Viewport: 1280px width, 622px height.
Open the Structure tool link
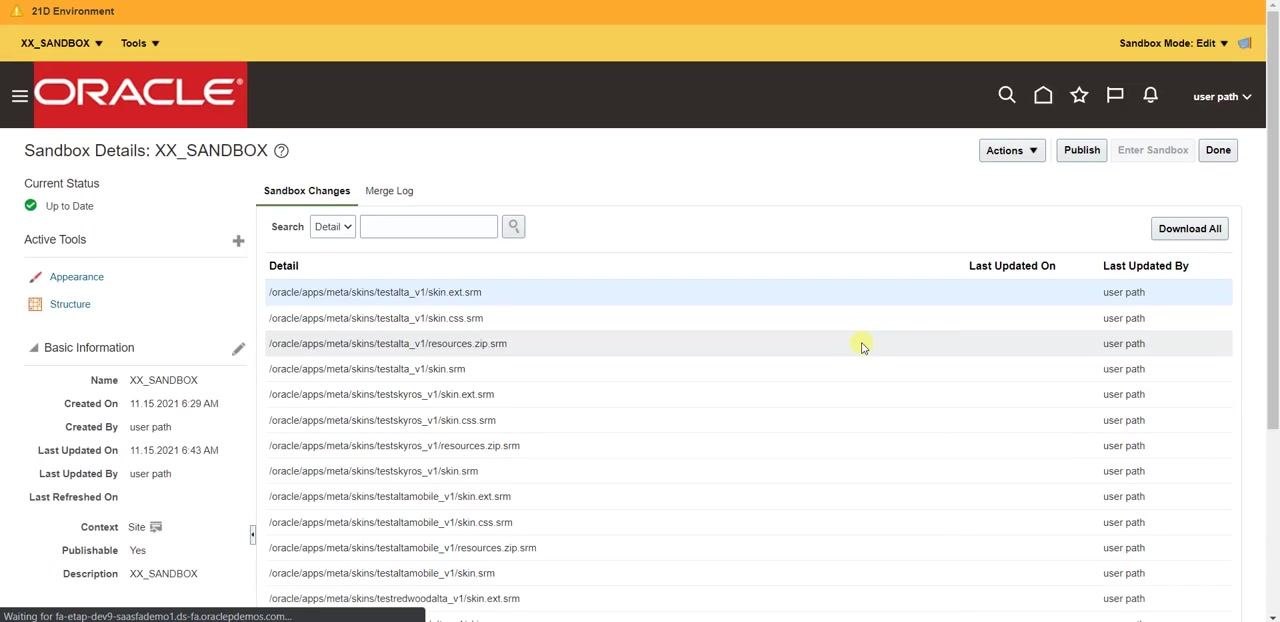[x=70, y=304]
